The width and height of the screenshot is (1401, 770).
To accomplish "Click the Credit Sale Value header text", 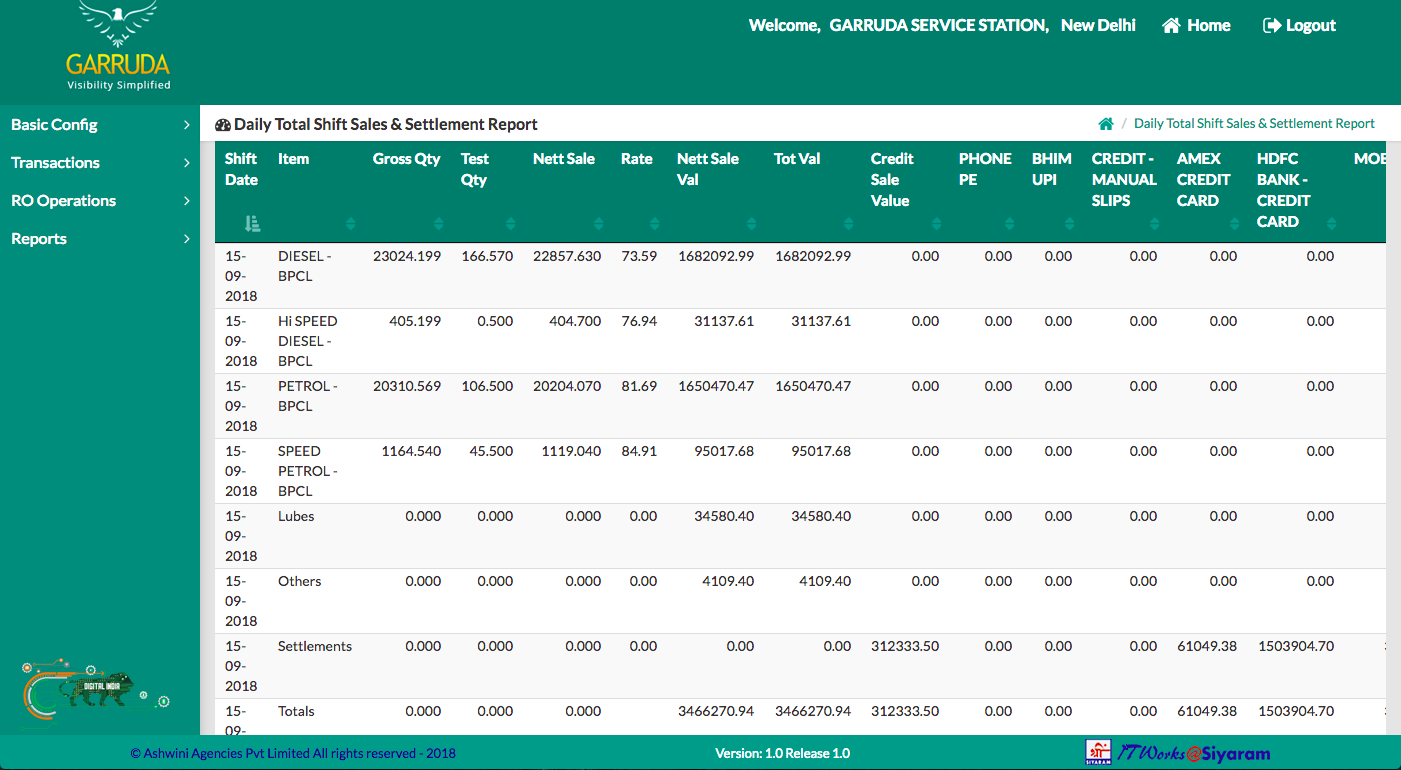I will [x=891, y=180].
